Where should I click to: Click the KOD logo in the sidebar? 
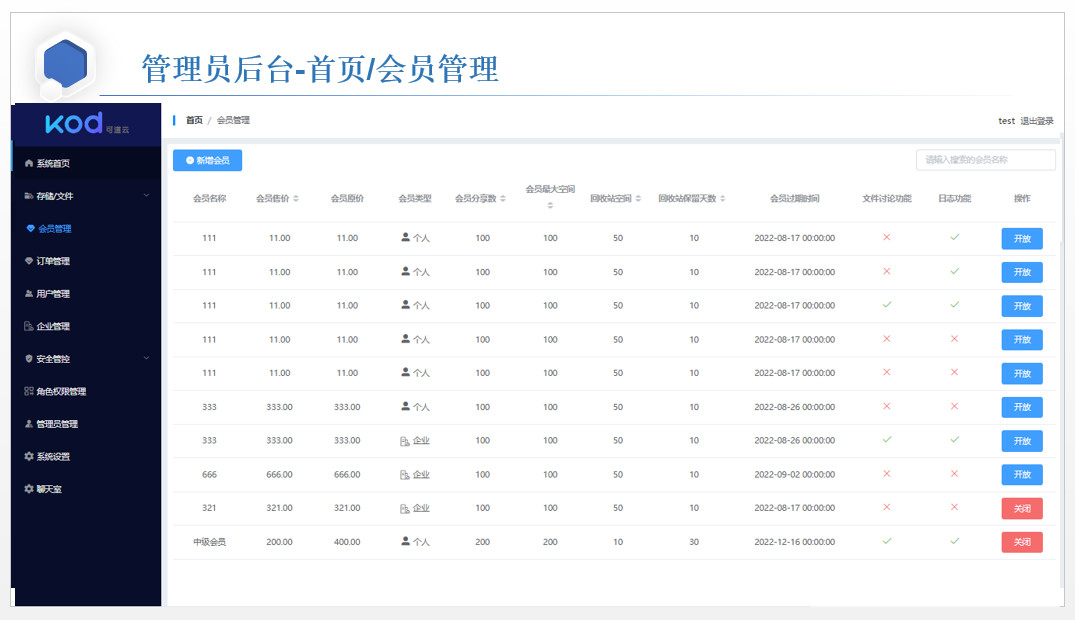click(x=86, y=123)
